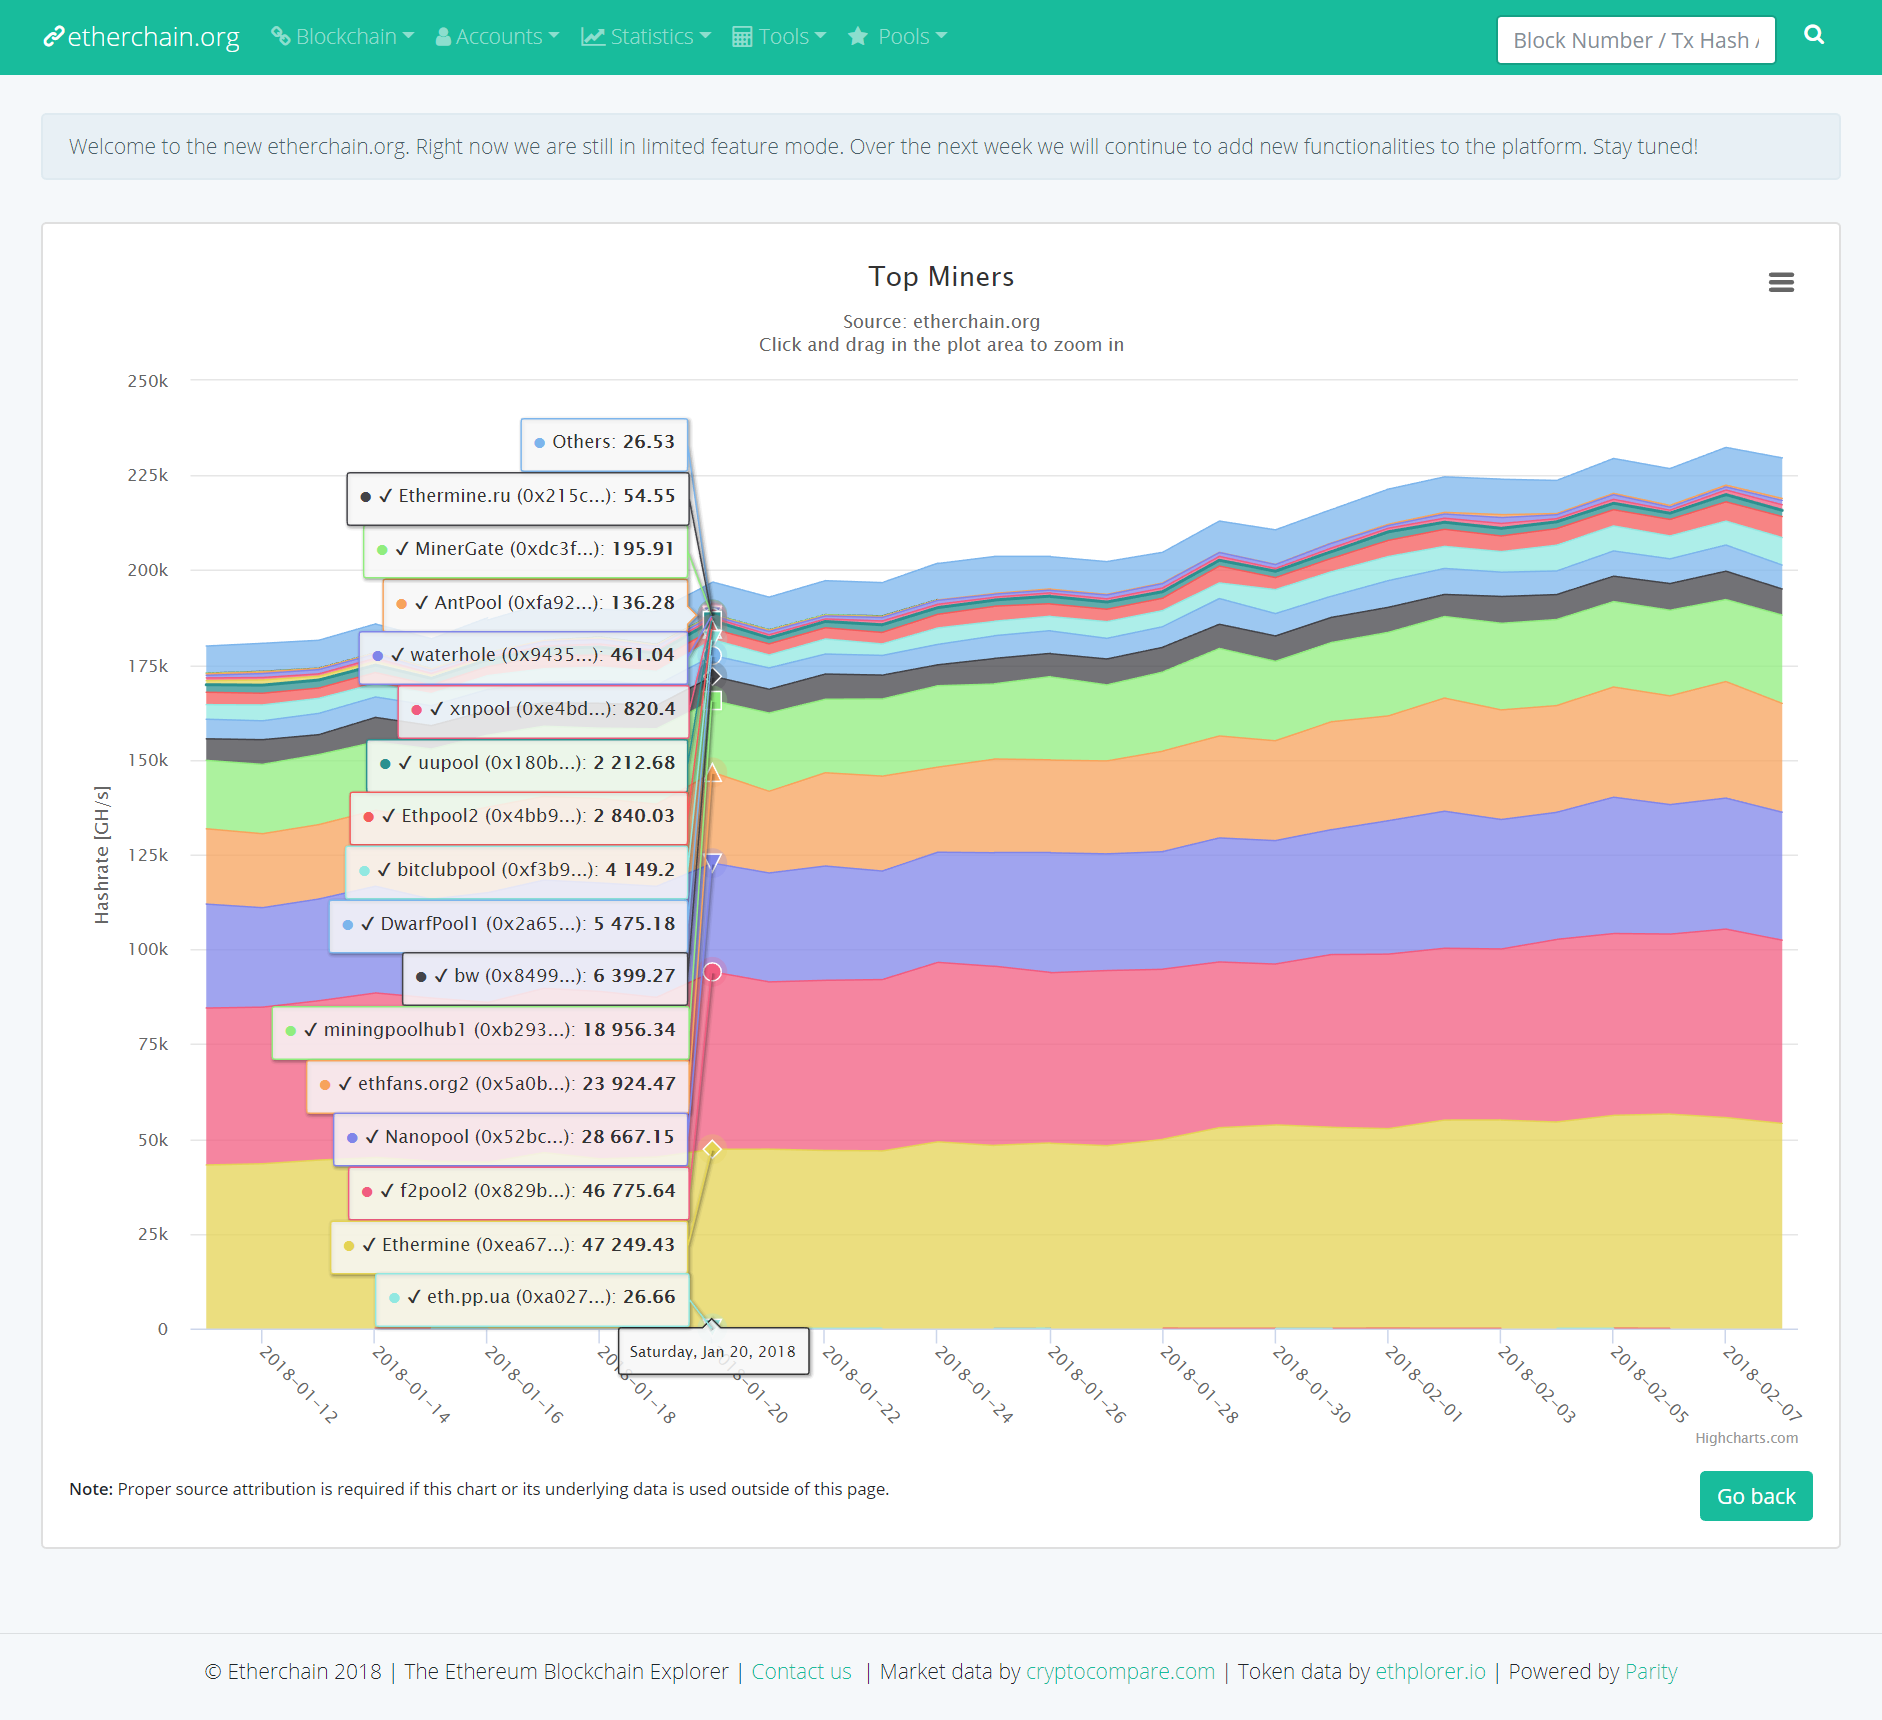Click the Accounts user icon

coord(443,37)
